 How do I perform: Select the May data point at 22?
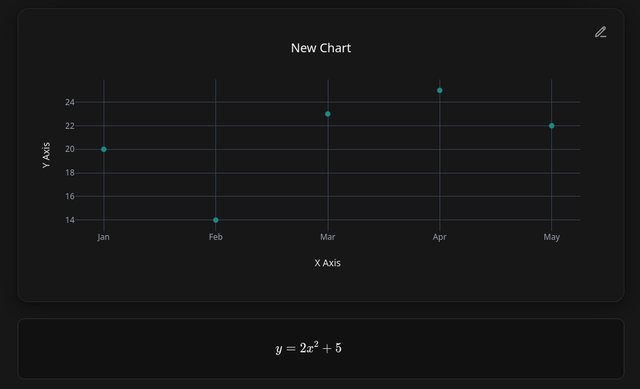click(551, 126)
